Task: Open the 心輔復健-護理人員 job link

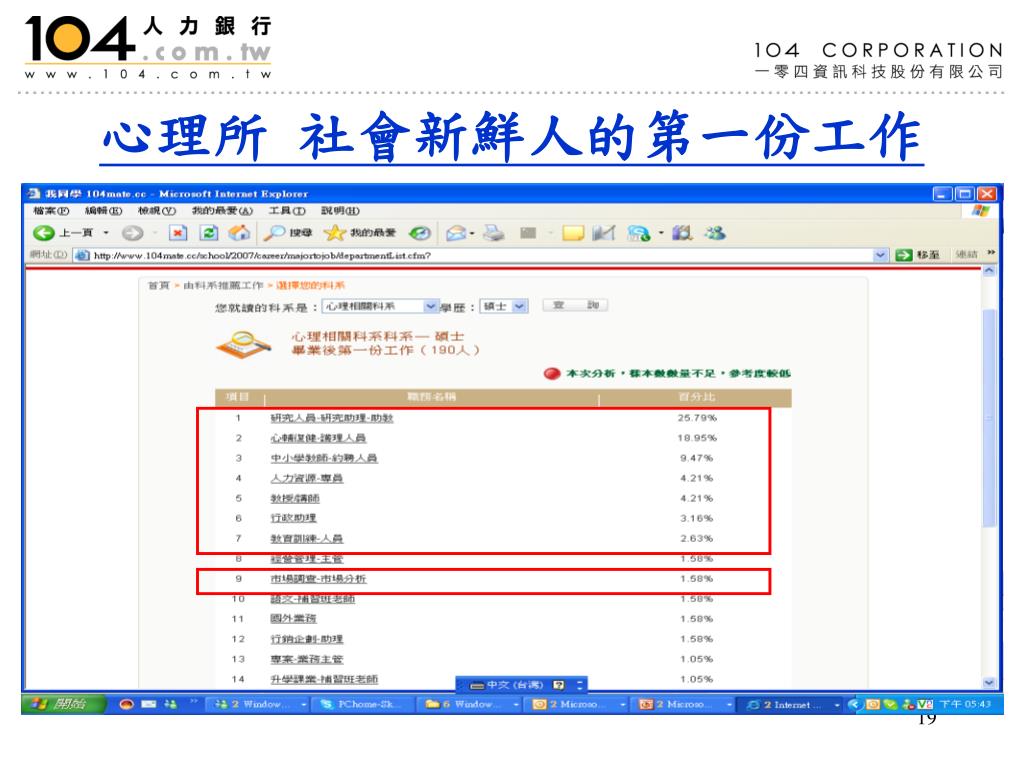Action: click(x=318, y=438)
